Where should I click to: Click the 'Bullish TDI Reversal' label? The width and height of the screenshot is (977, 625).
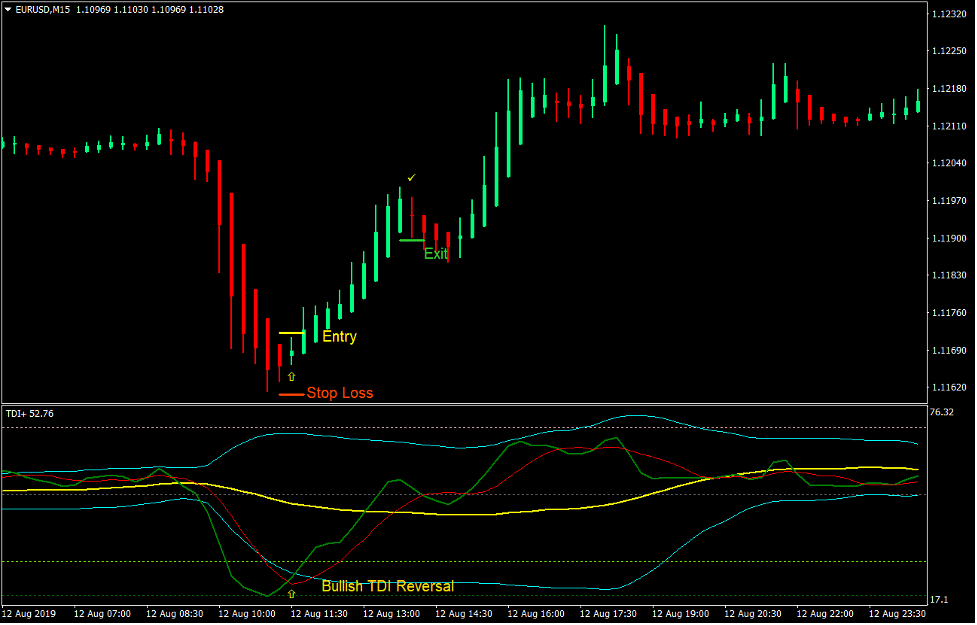click(387, 586)
